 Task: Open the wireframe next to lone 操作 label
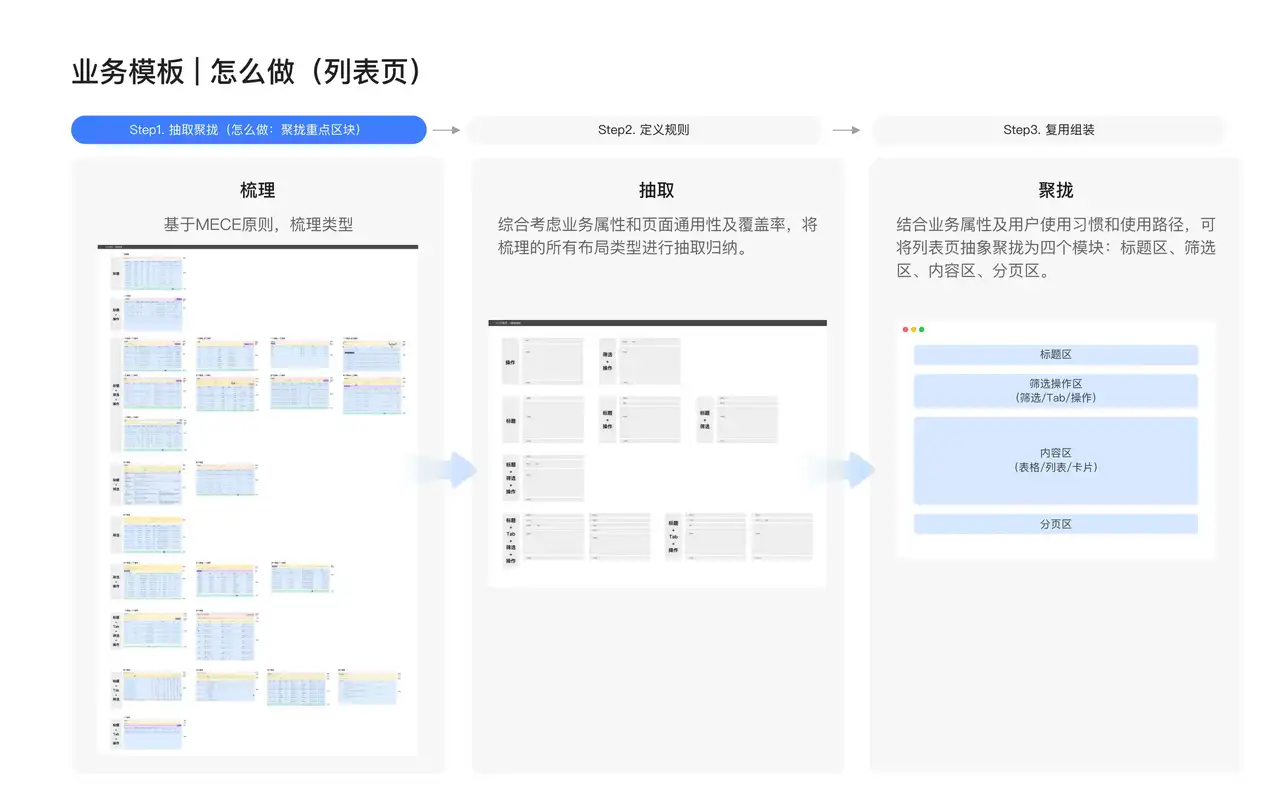(553, 361)
